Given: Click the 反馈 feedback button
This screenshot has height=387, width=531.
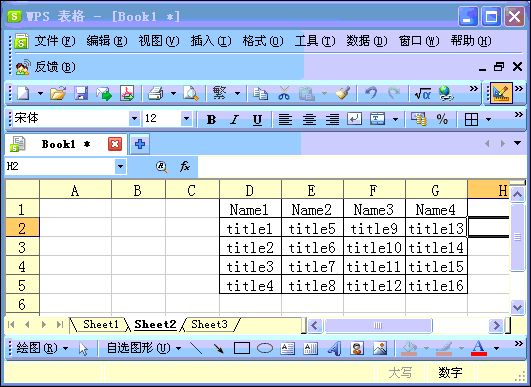Looking at the screenshot, I should [45, 67].
